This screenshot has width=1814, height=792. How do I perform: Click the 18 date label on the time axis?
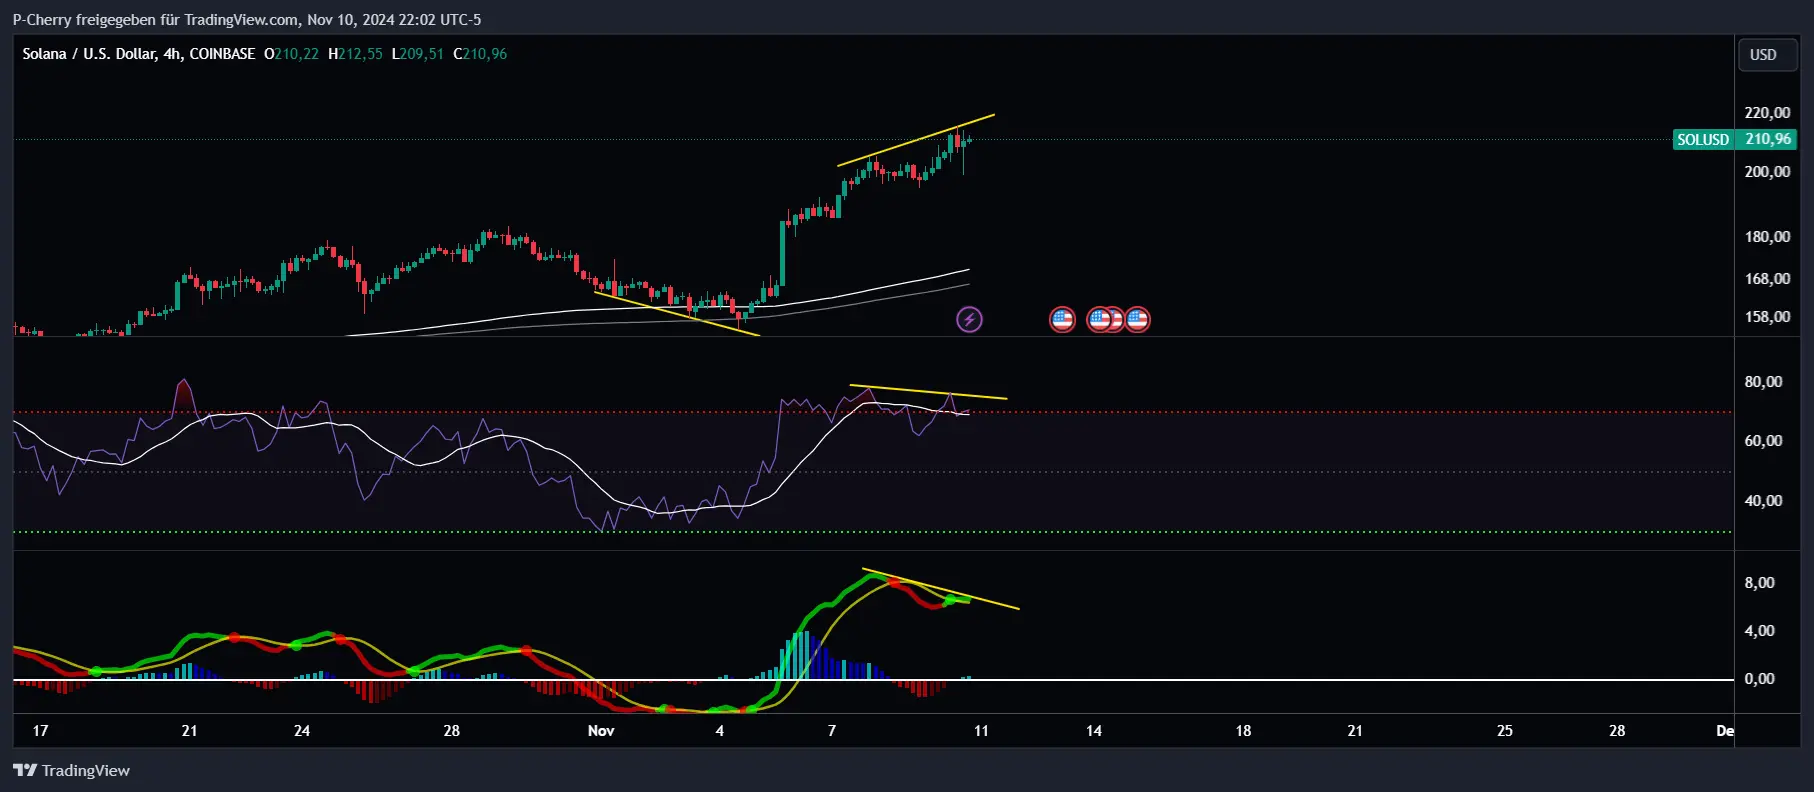click(1243, 731)
